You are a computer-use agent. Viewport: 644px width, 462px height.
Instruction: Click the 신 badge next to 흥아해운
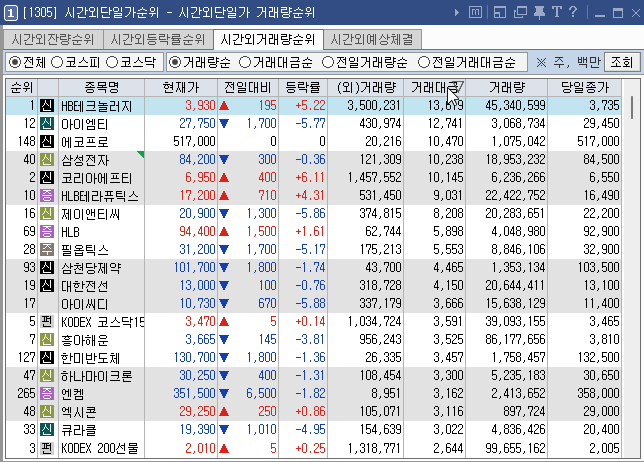point(47,340)
